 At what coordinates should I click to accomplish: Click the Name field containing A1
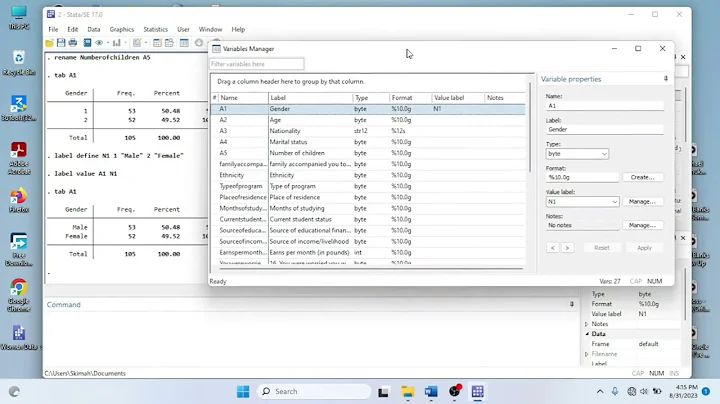click(605, 106)
